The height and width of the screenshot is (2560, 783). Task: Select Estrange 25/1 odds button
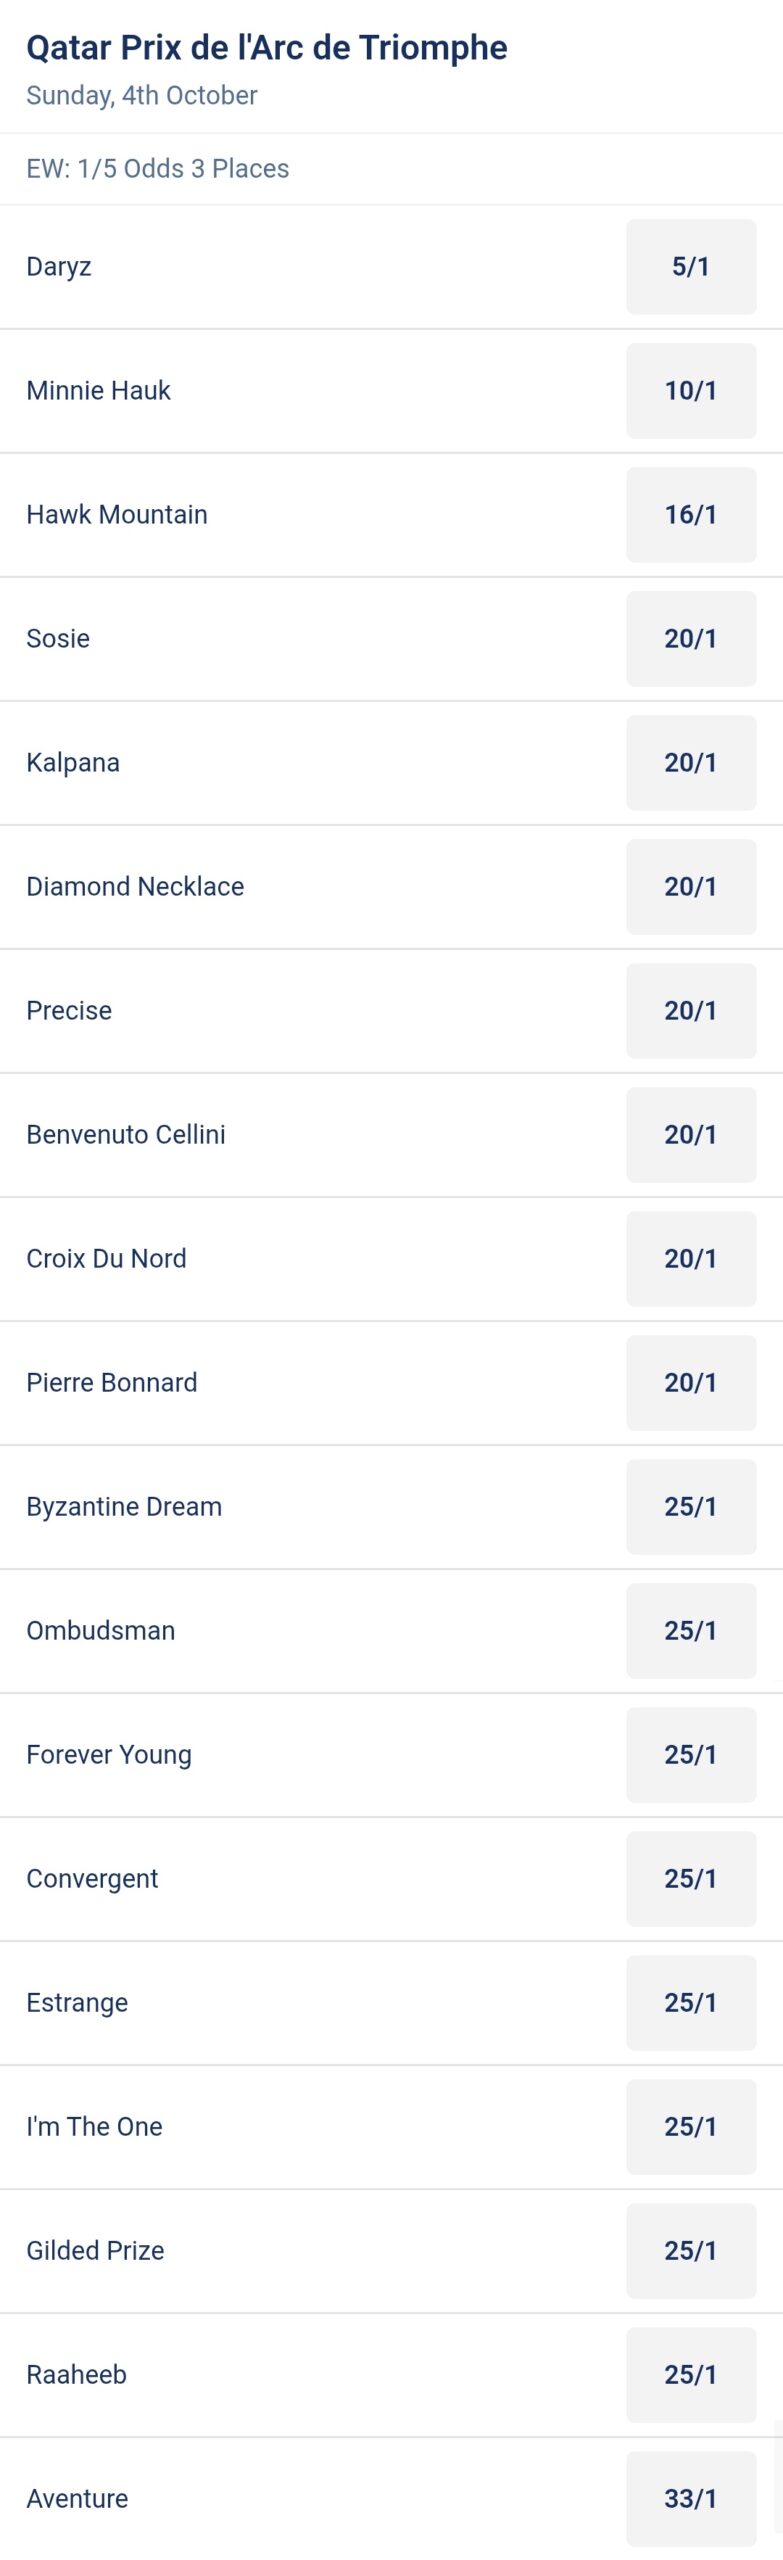691,2003
